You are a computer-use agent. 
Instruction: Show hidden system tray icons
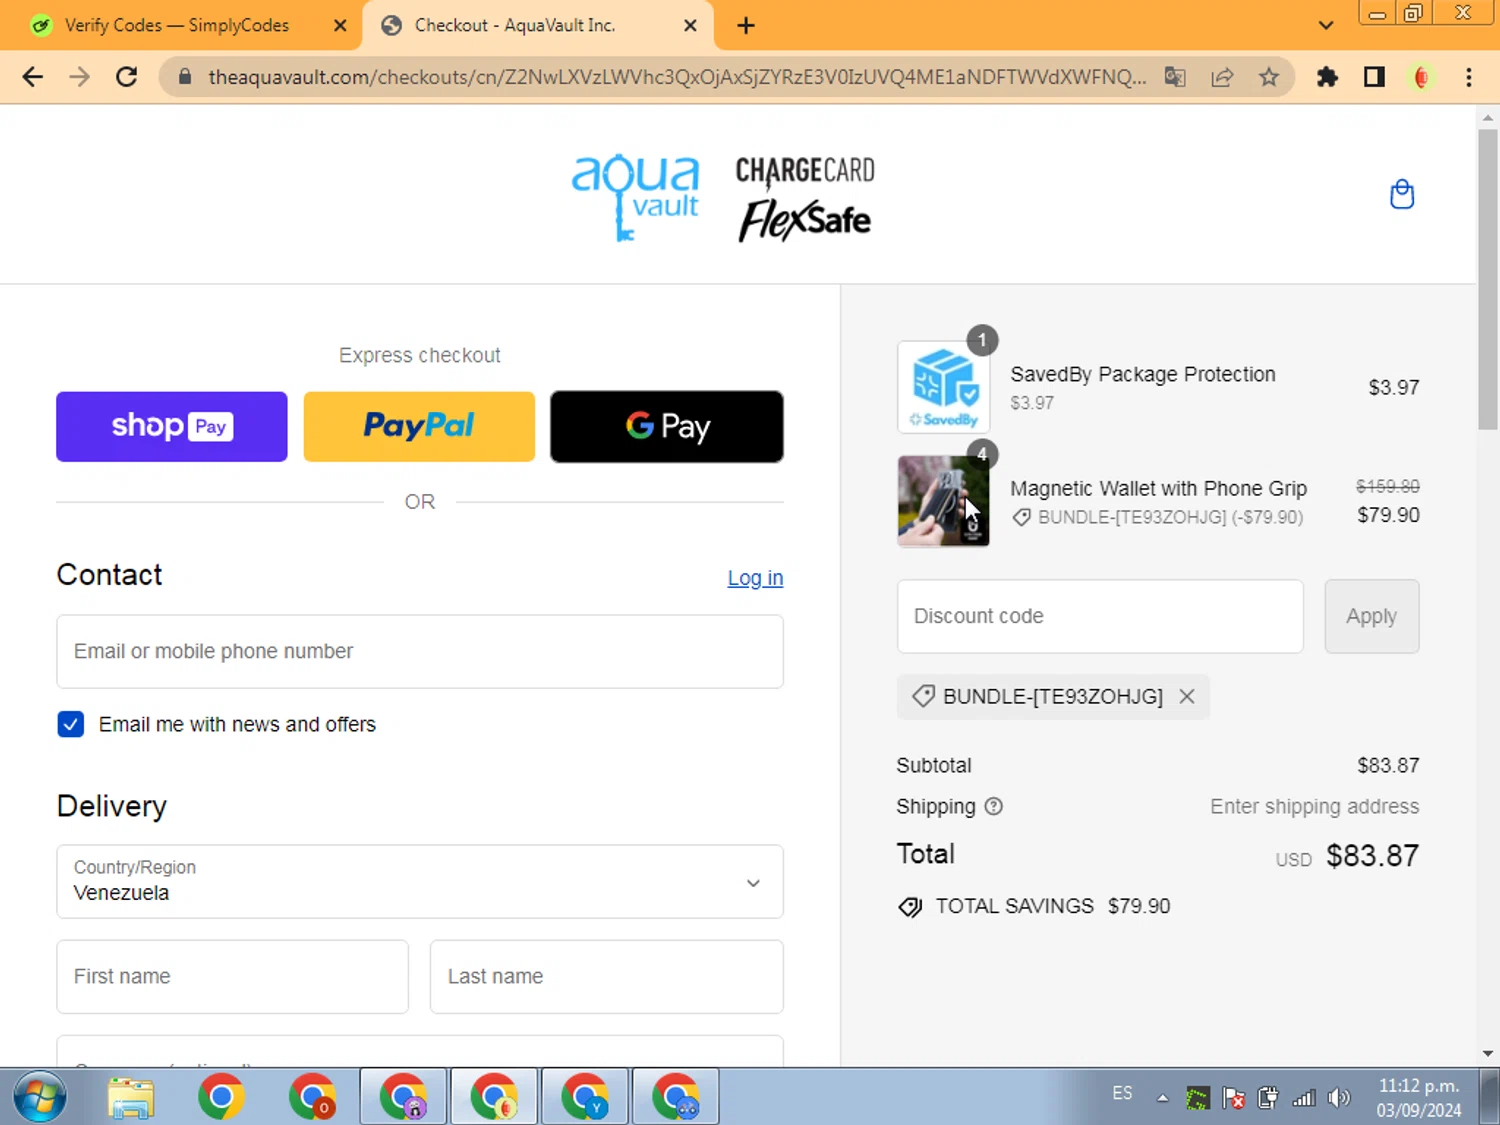[1162, 1098]
